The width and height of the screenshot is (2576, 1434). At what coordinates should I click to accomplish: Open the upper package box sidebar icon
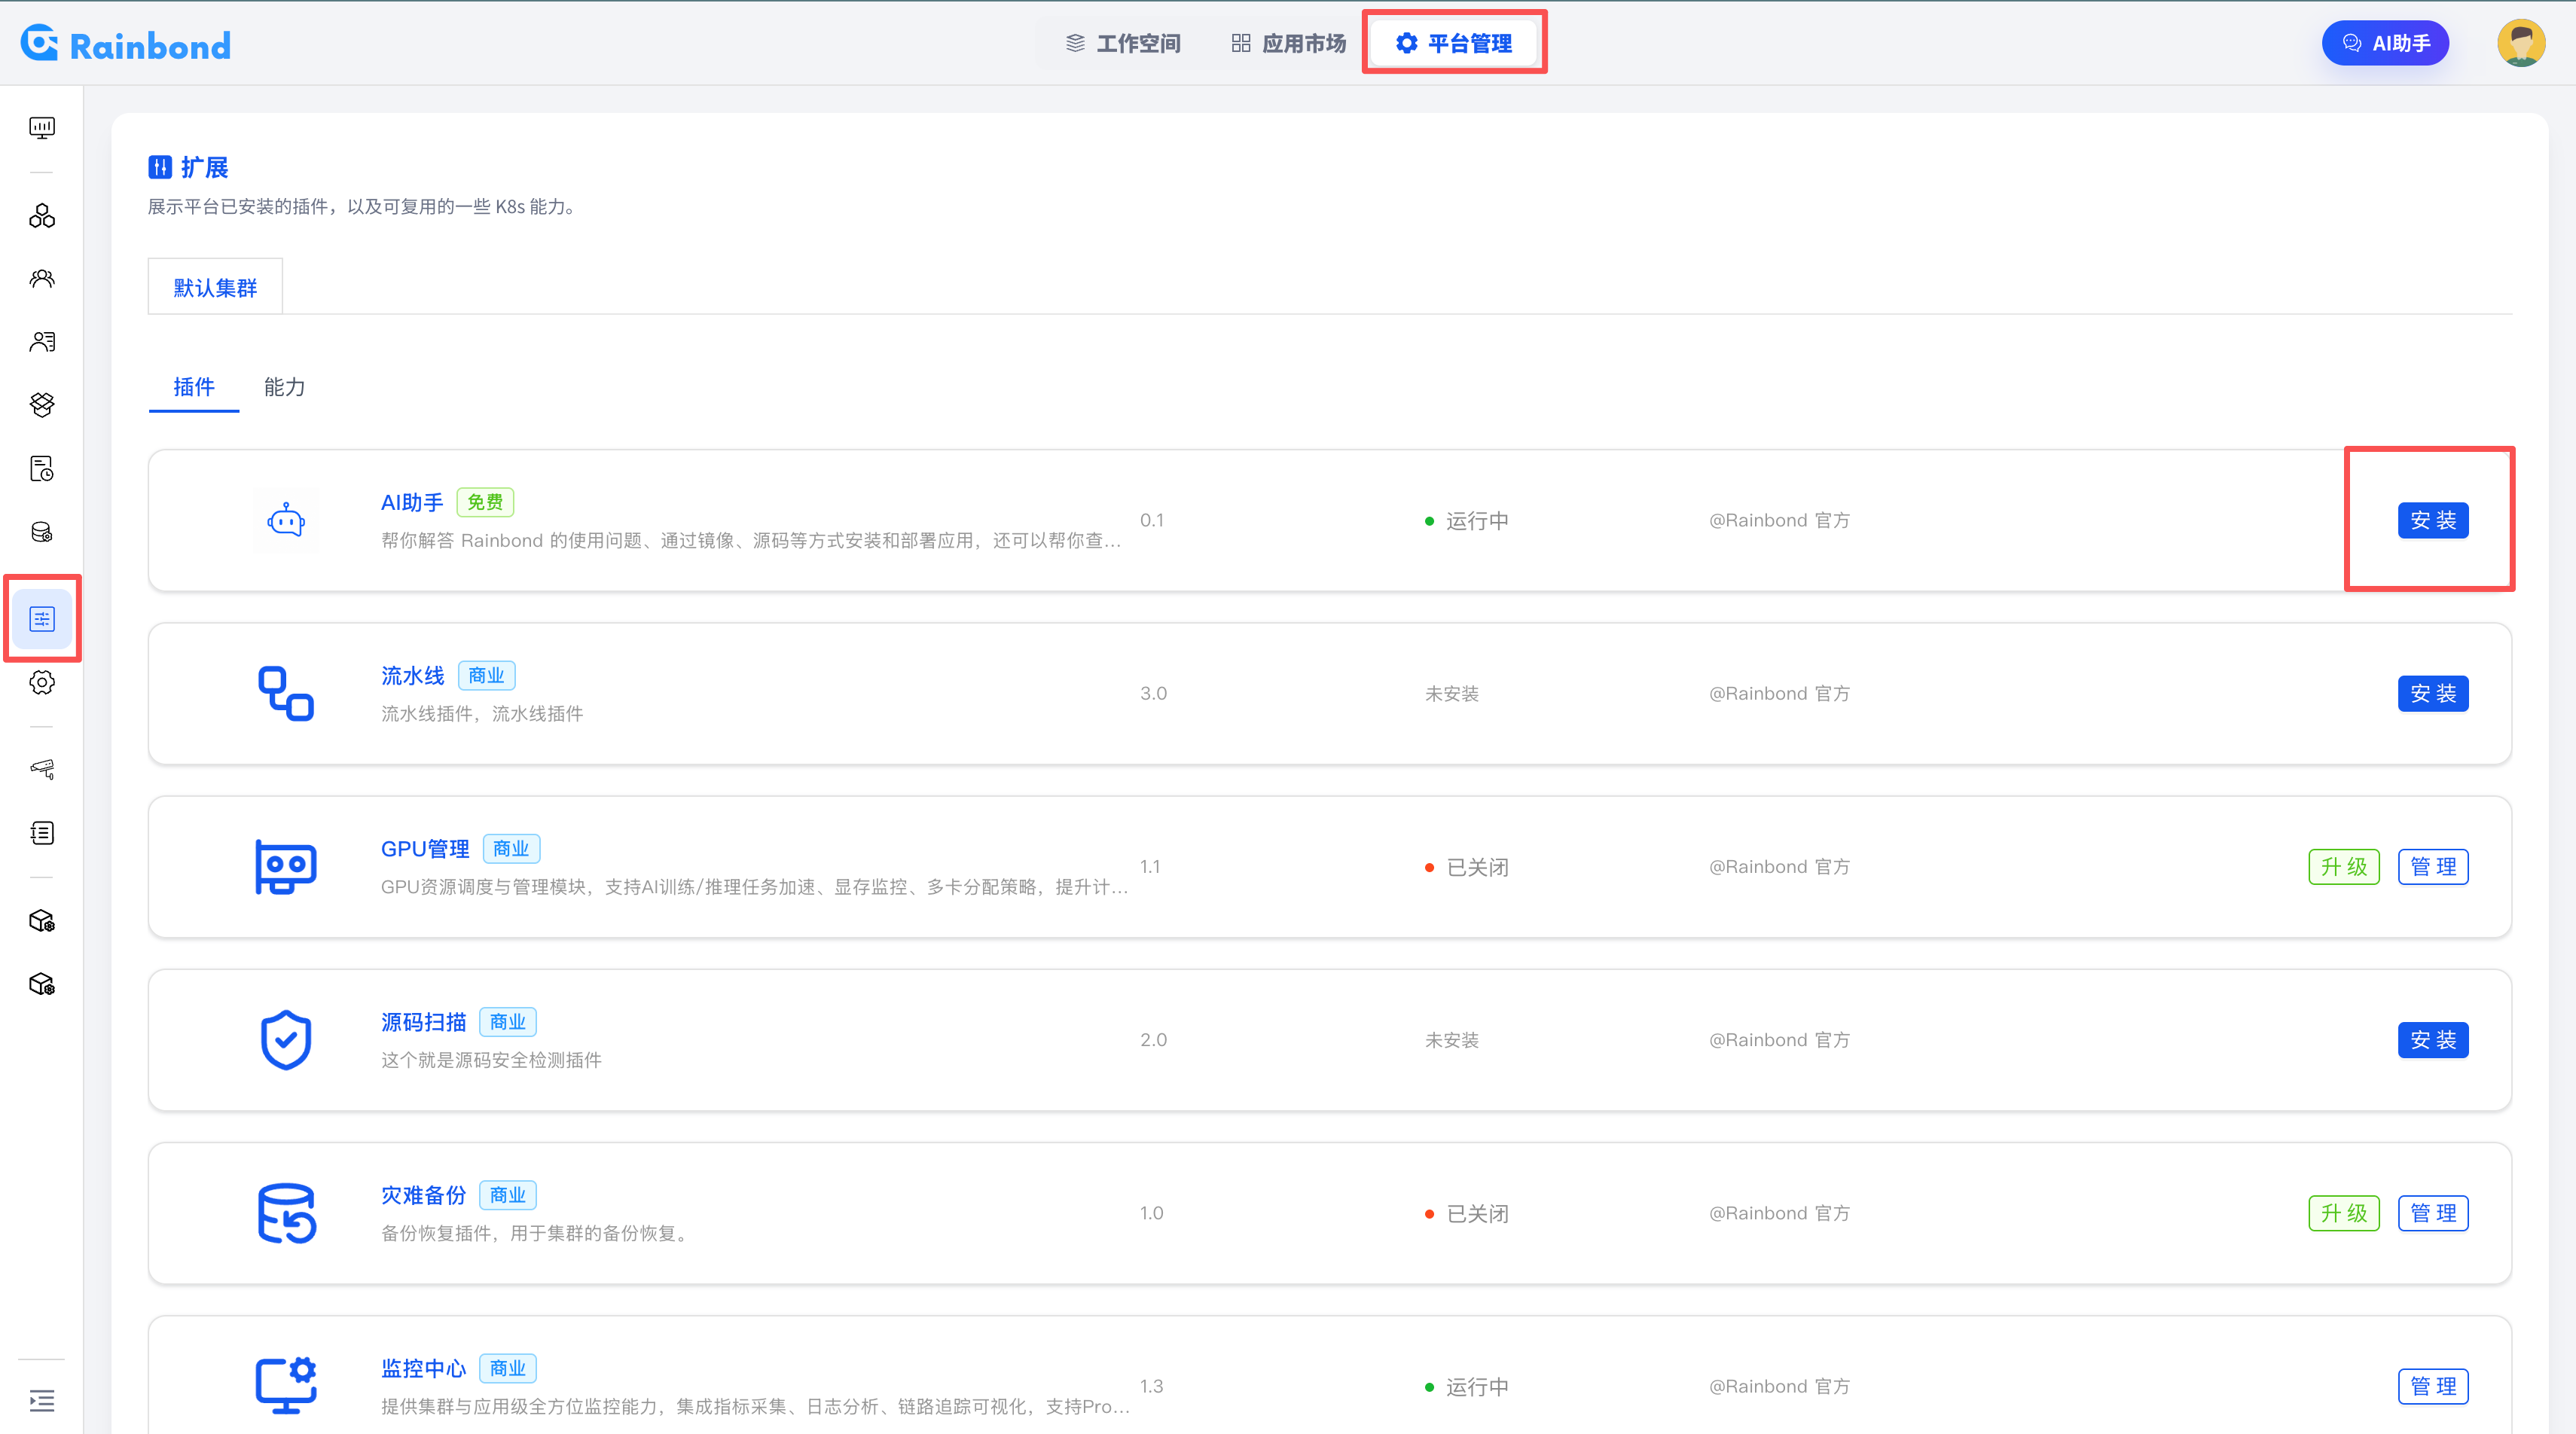[x=42, y=921]
